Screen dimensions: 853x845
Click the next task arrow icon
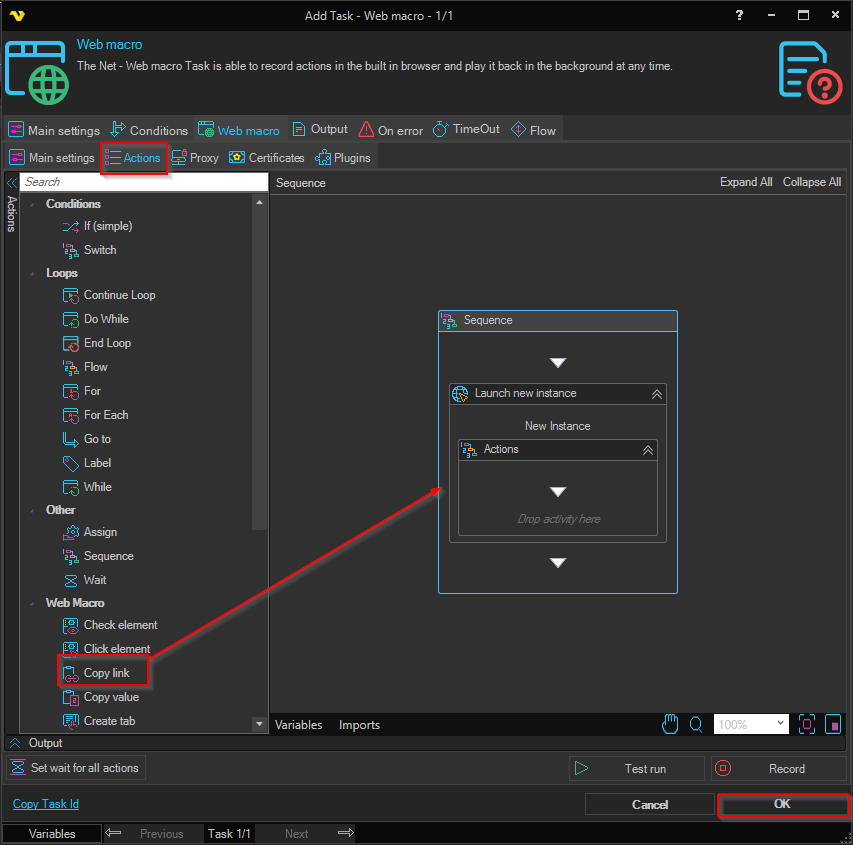click(x=346, y=833)
